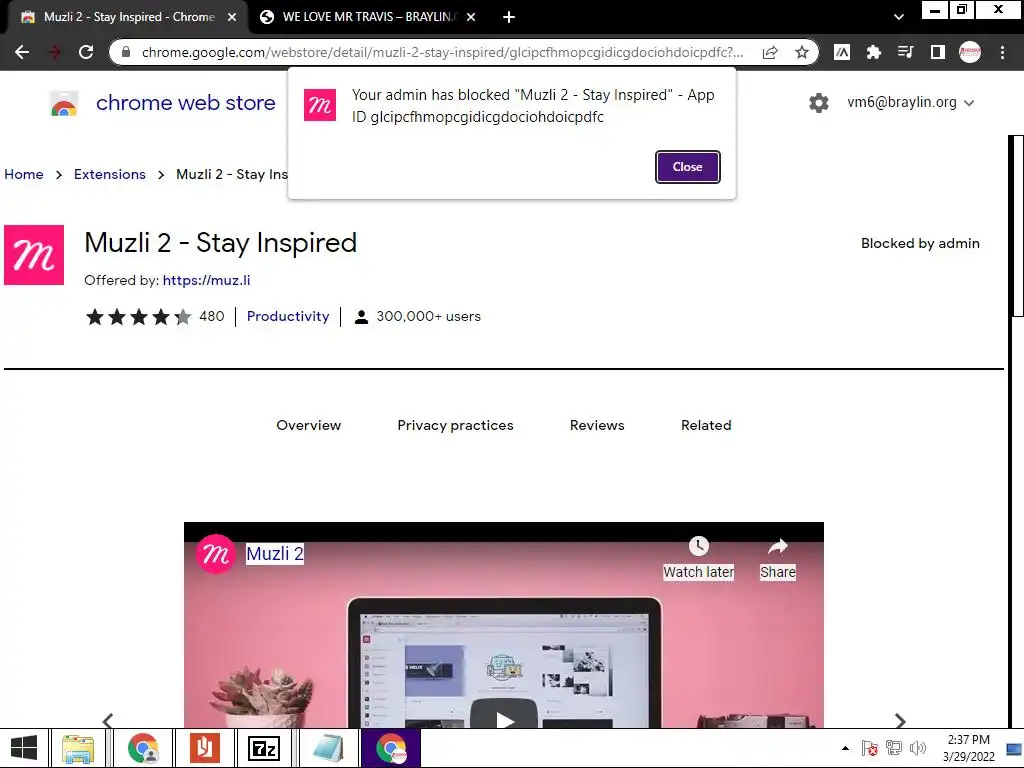
Task: Open File Explorer from the taskbar
Action: click(78, 748)
